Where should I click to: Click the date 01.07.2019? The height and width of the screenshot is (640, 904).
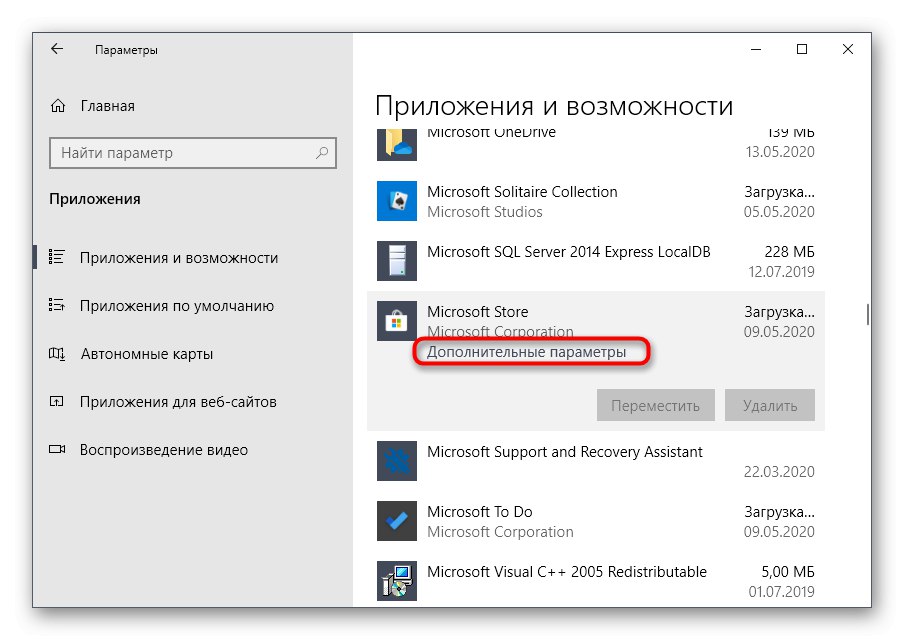pos(781,592)
